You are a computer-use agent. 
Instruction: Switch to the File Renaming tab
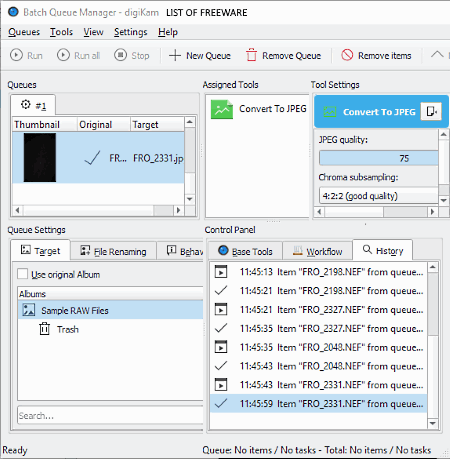113,251
